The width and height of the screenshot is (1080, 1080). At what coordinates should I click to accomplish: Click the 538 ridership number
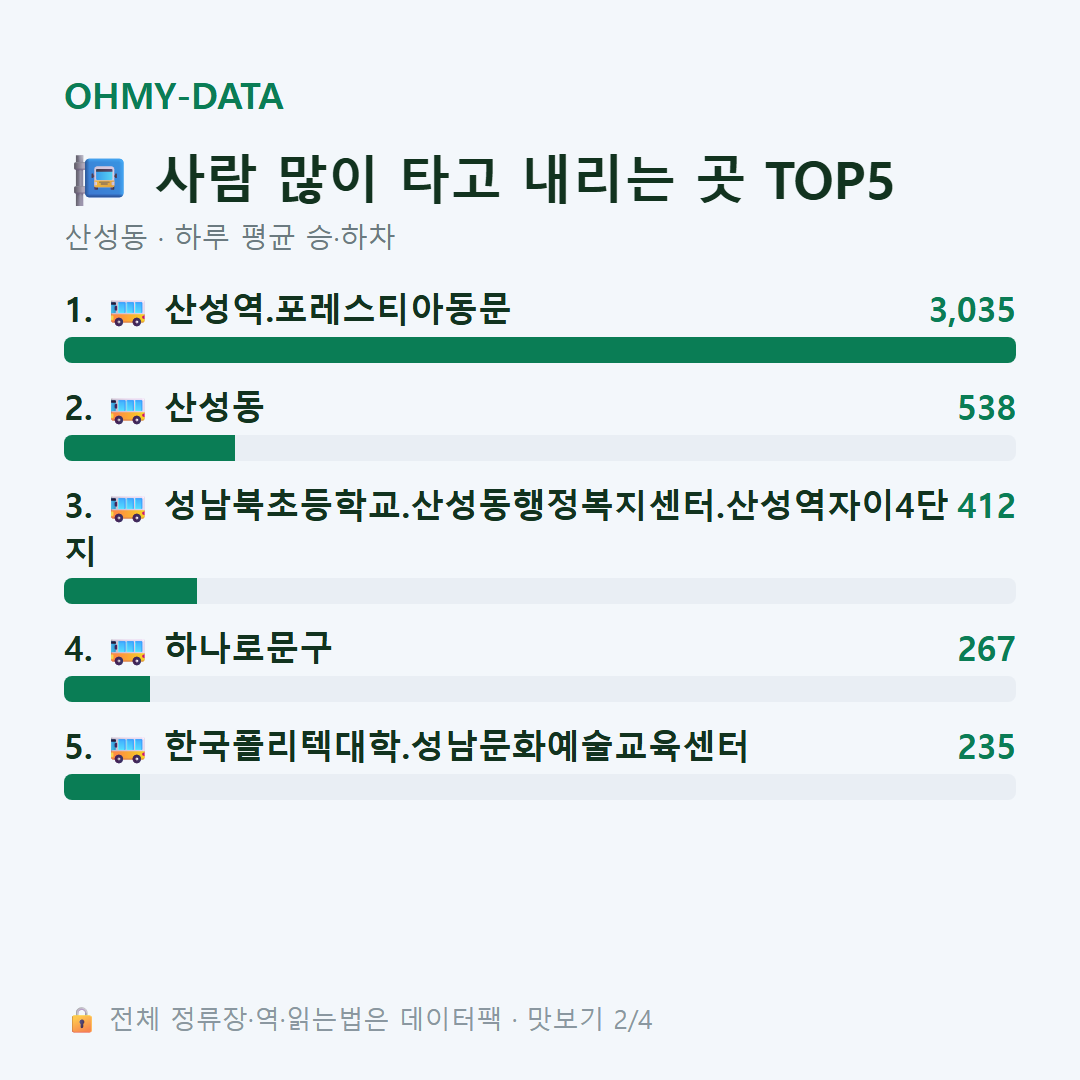point(986,408)
